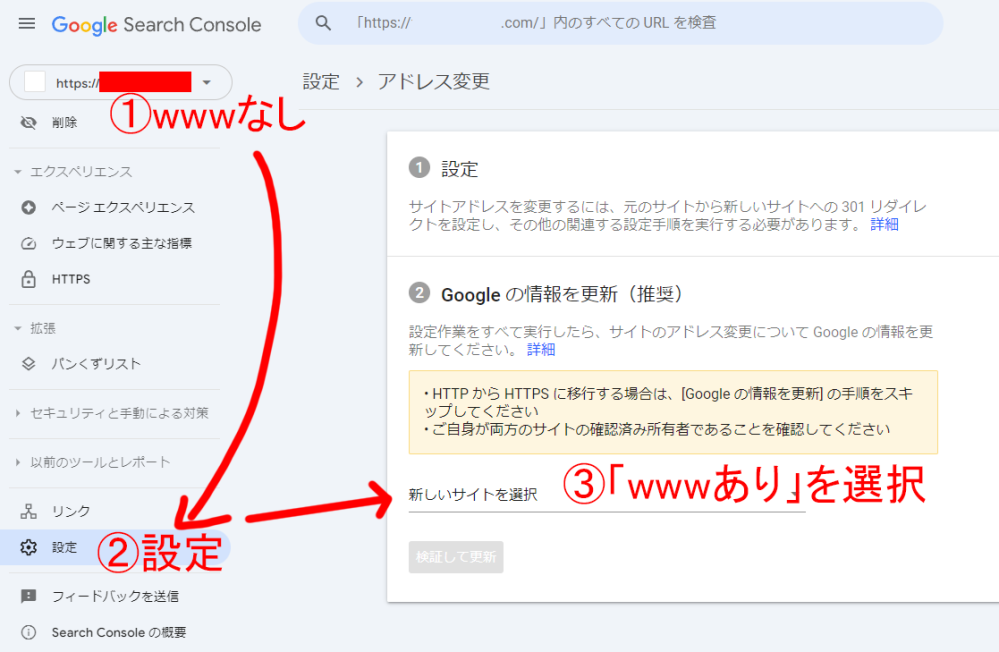
Task: Click the パンくずリスト layers icon
Action: [x=29, y=364]
